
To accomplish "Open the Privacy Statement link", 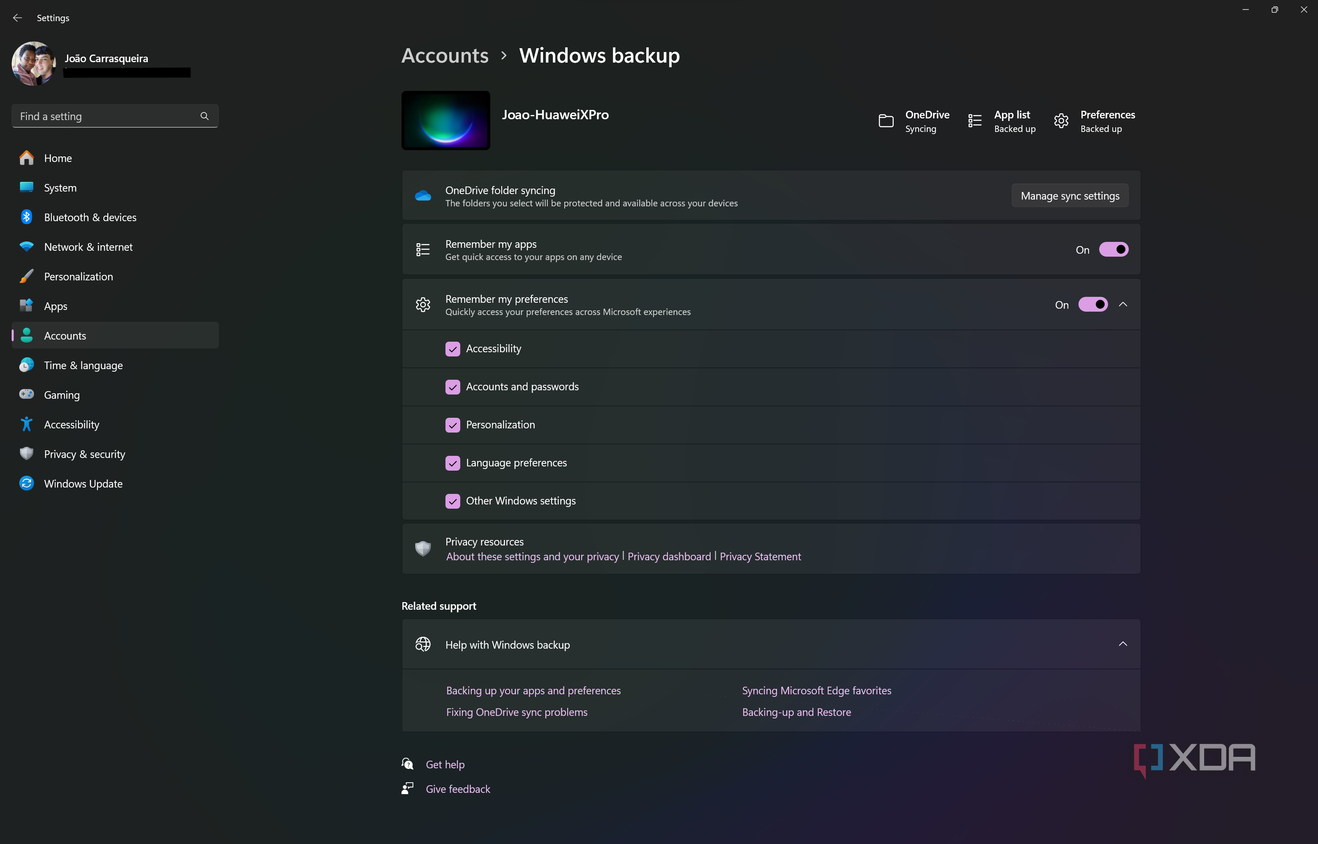I will point(760,557).
